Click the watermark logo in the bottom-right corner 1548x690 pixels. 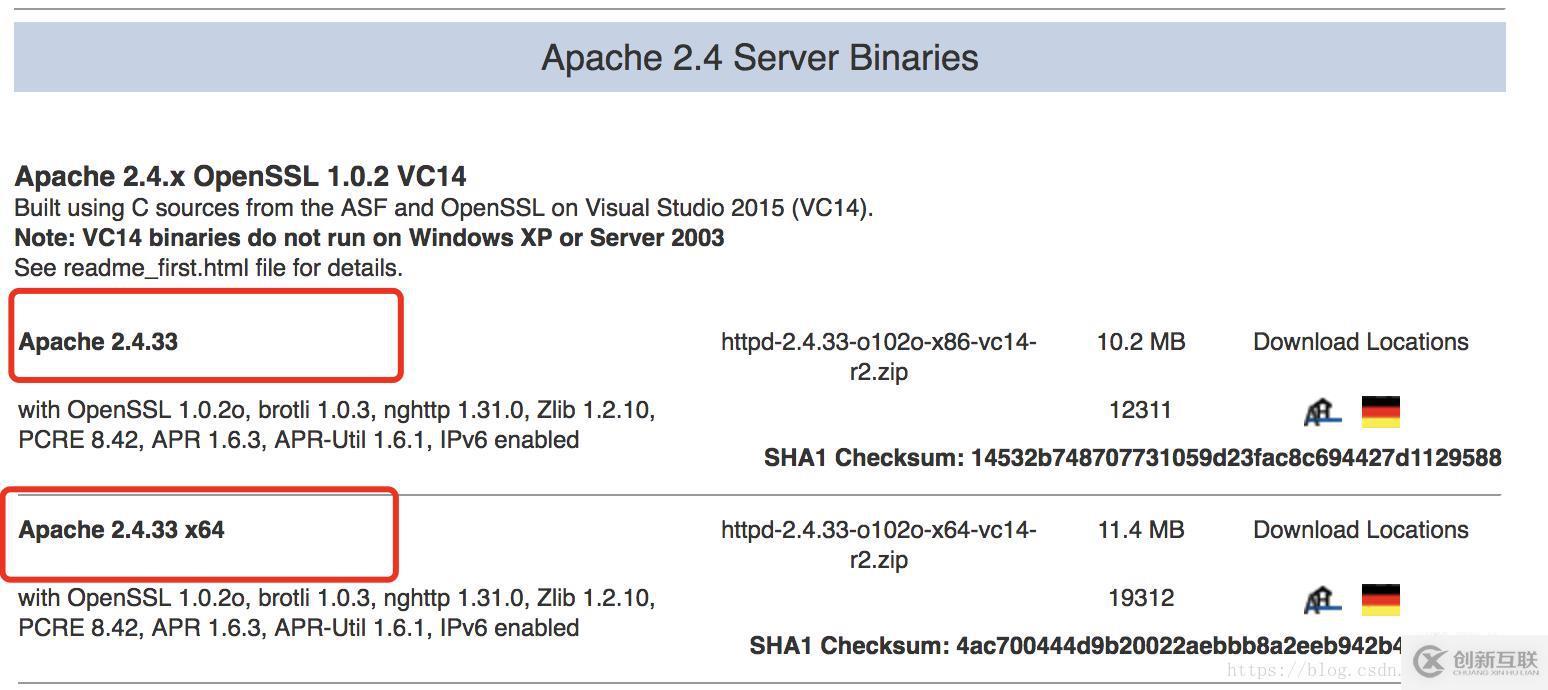[1476, 662]
